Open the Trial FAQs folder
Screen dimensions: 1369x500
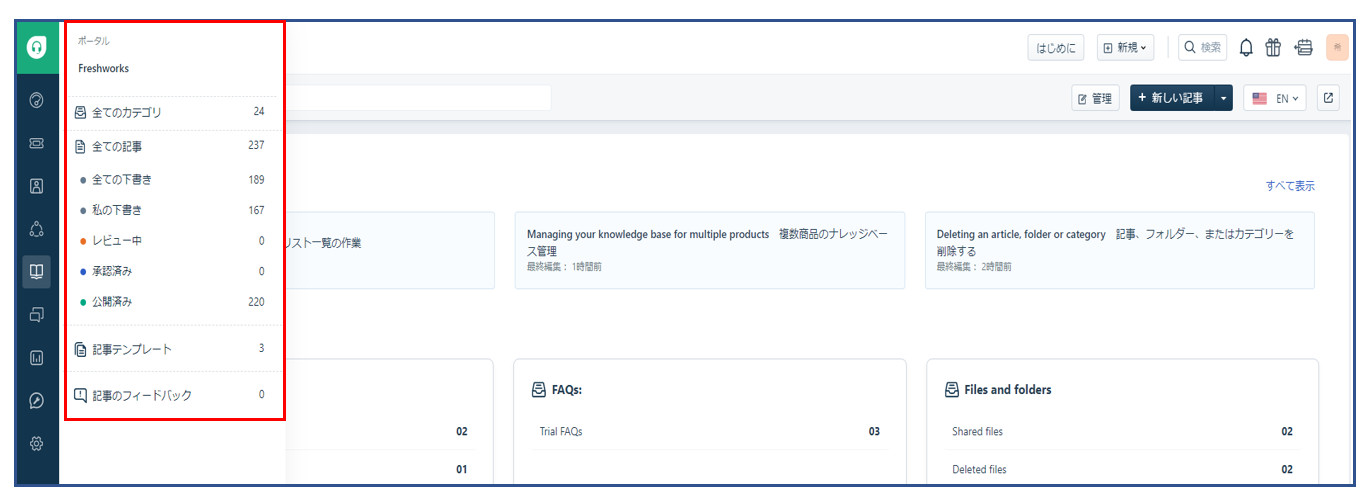(560, 432)
